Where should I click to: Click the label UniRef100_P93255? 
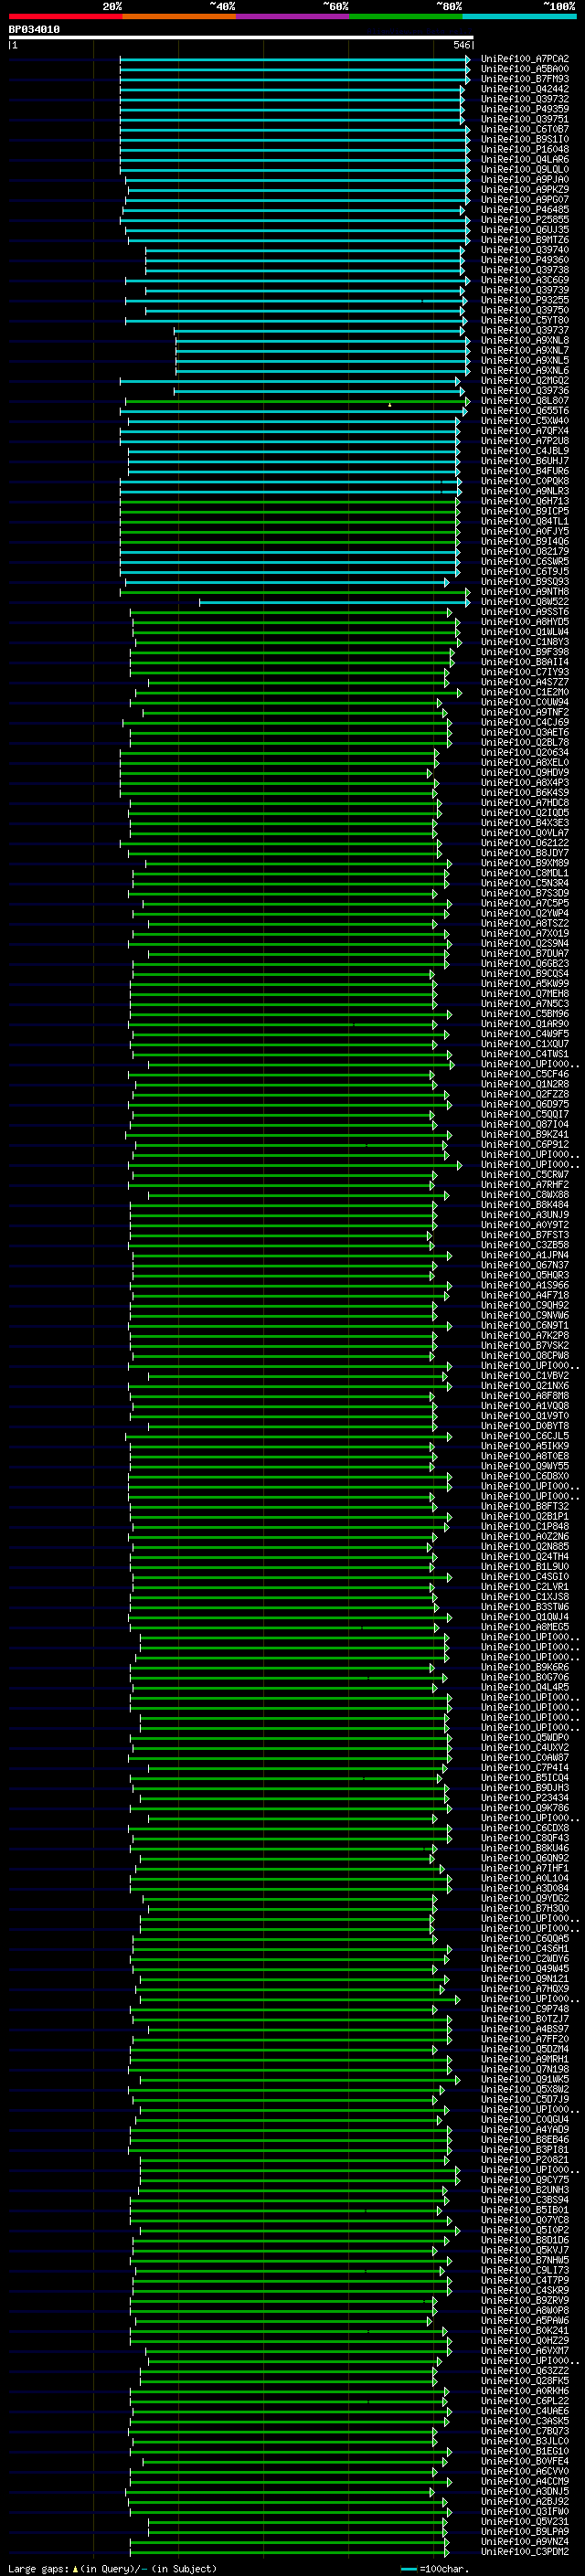pyautogui.click(x=525, y=300)
